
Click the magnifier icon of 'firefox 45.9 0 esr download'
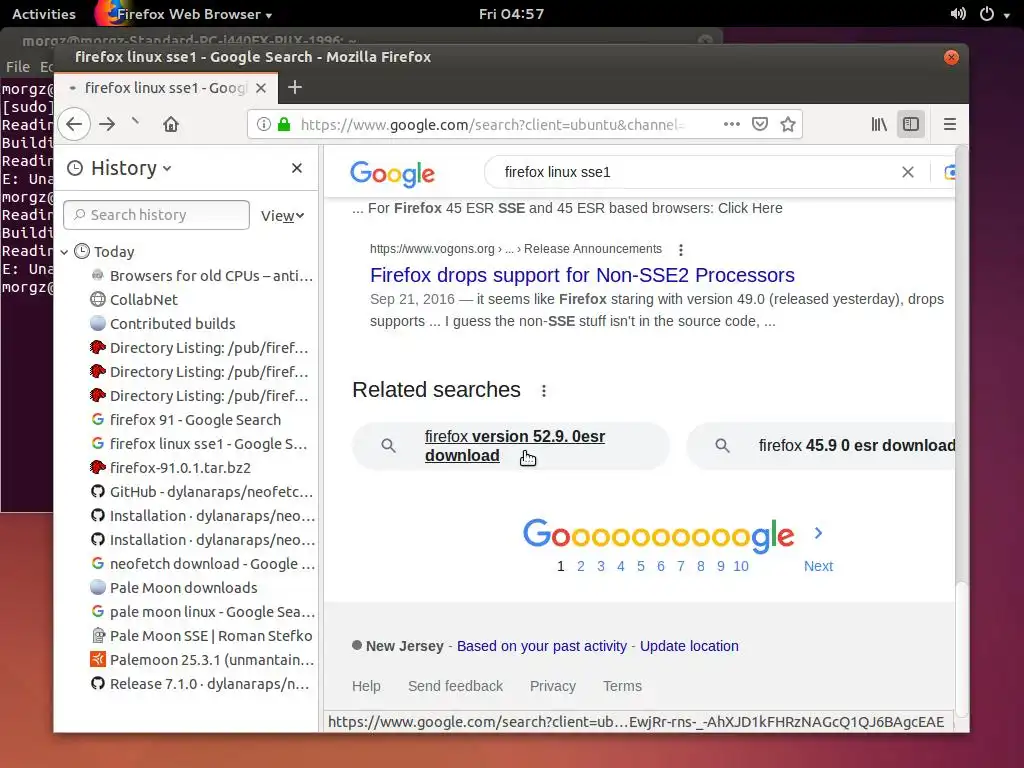coord(722,445)
